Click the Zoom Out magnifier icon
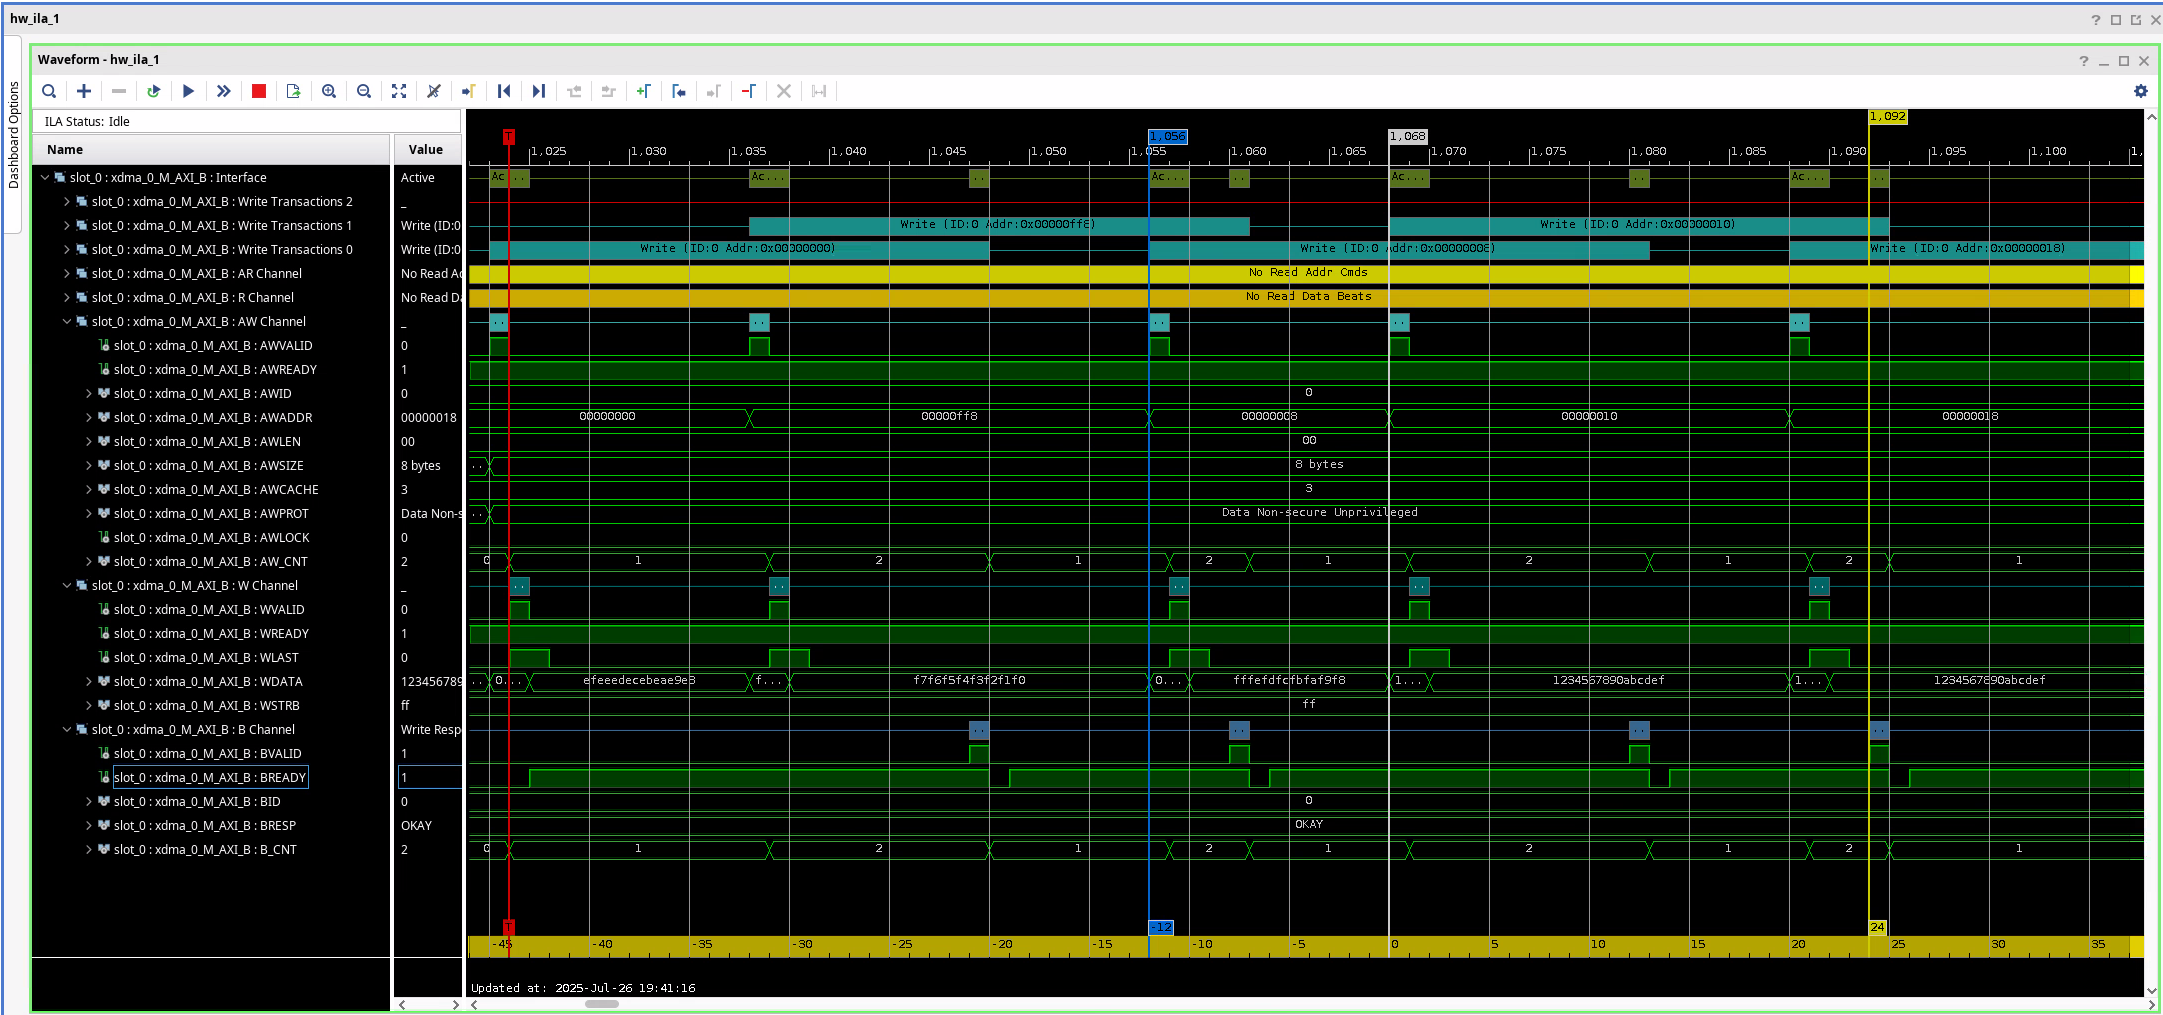 point(364,91)
